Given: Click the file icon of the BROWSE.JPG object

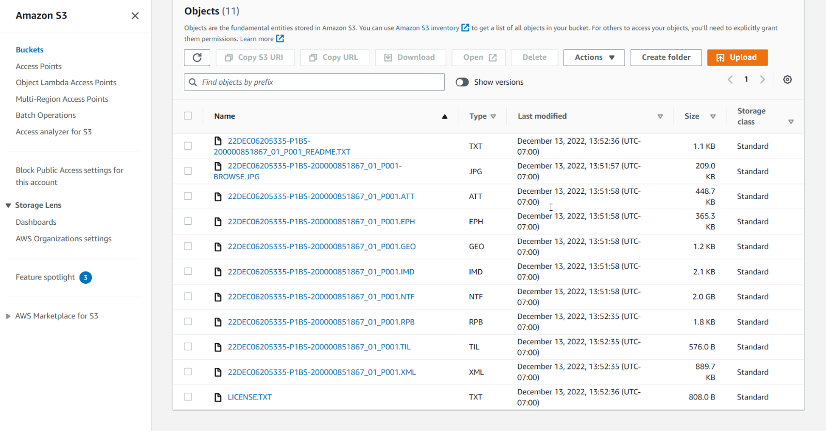Looking at the screenshot, I should tap(218, 166).
